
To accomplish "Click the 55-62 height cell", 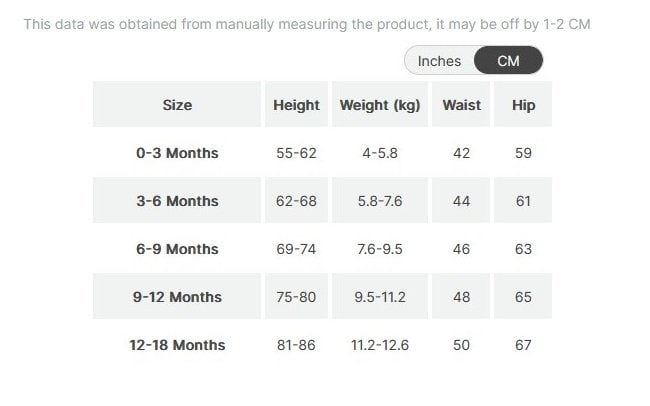I will [296, 153].
